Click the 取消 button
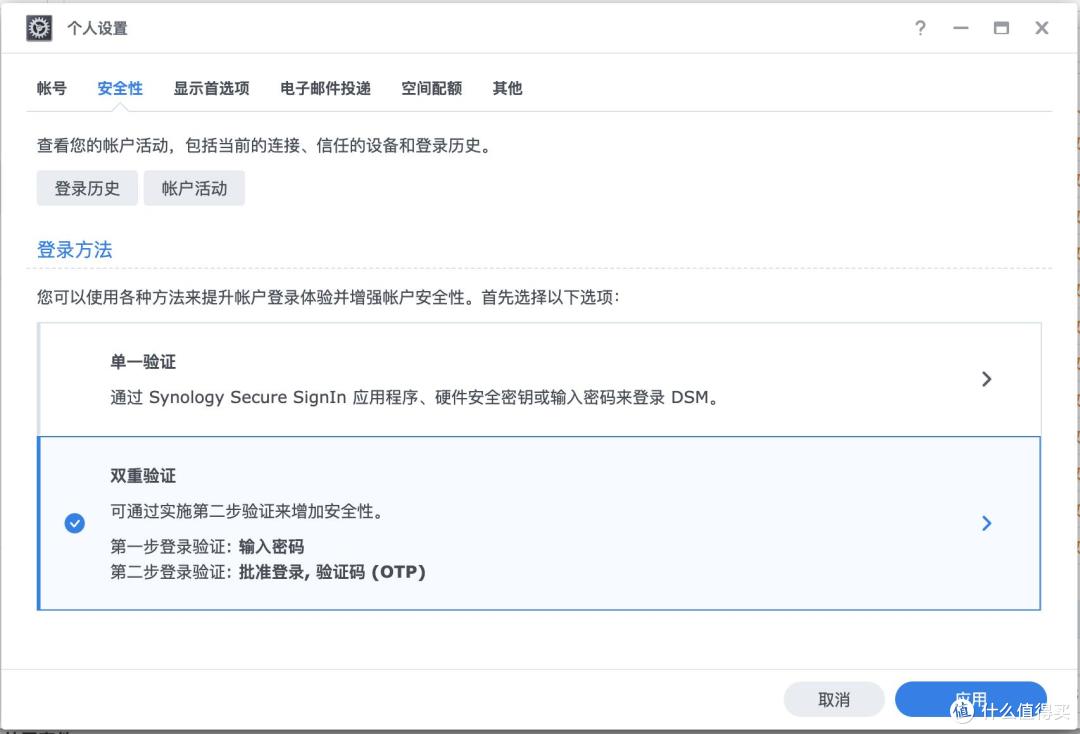 pos(834,700)
